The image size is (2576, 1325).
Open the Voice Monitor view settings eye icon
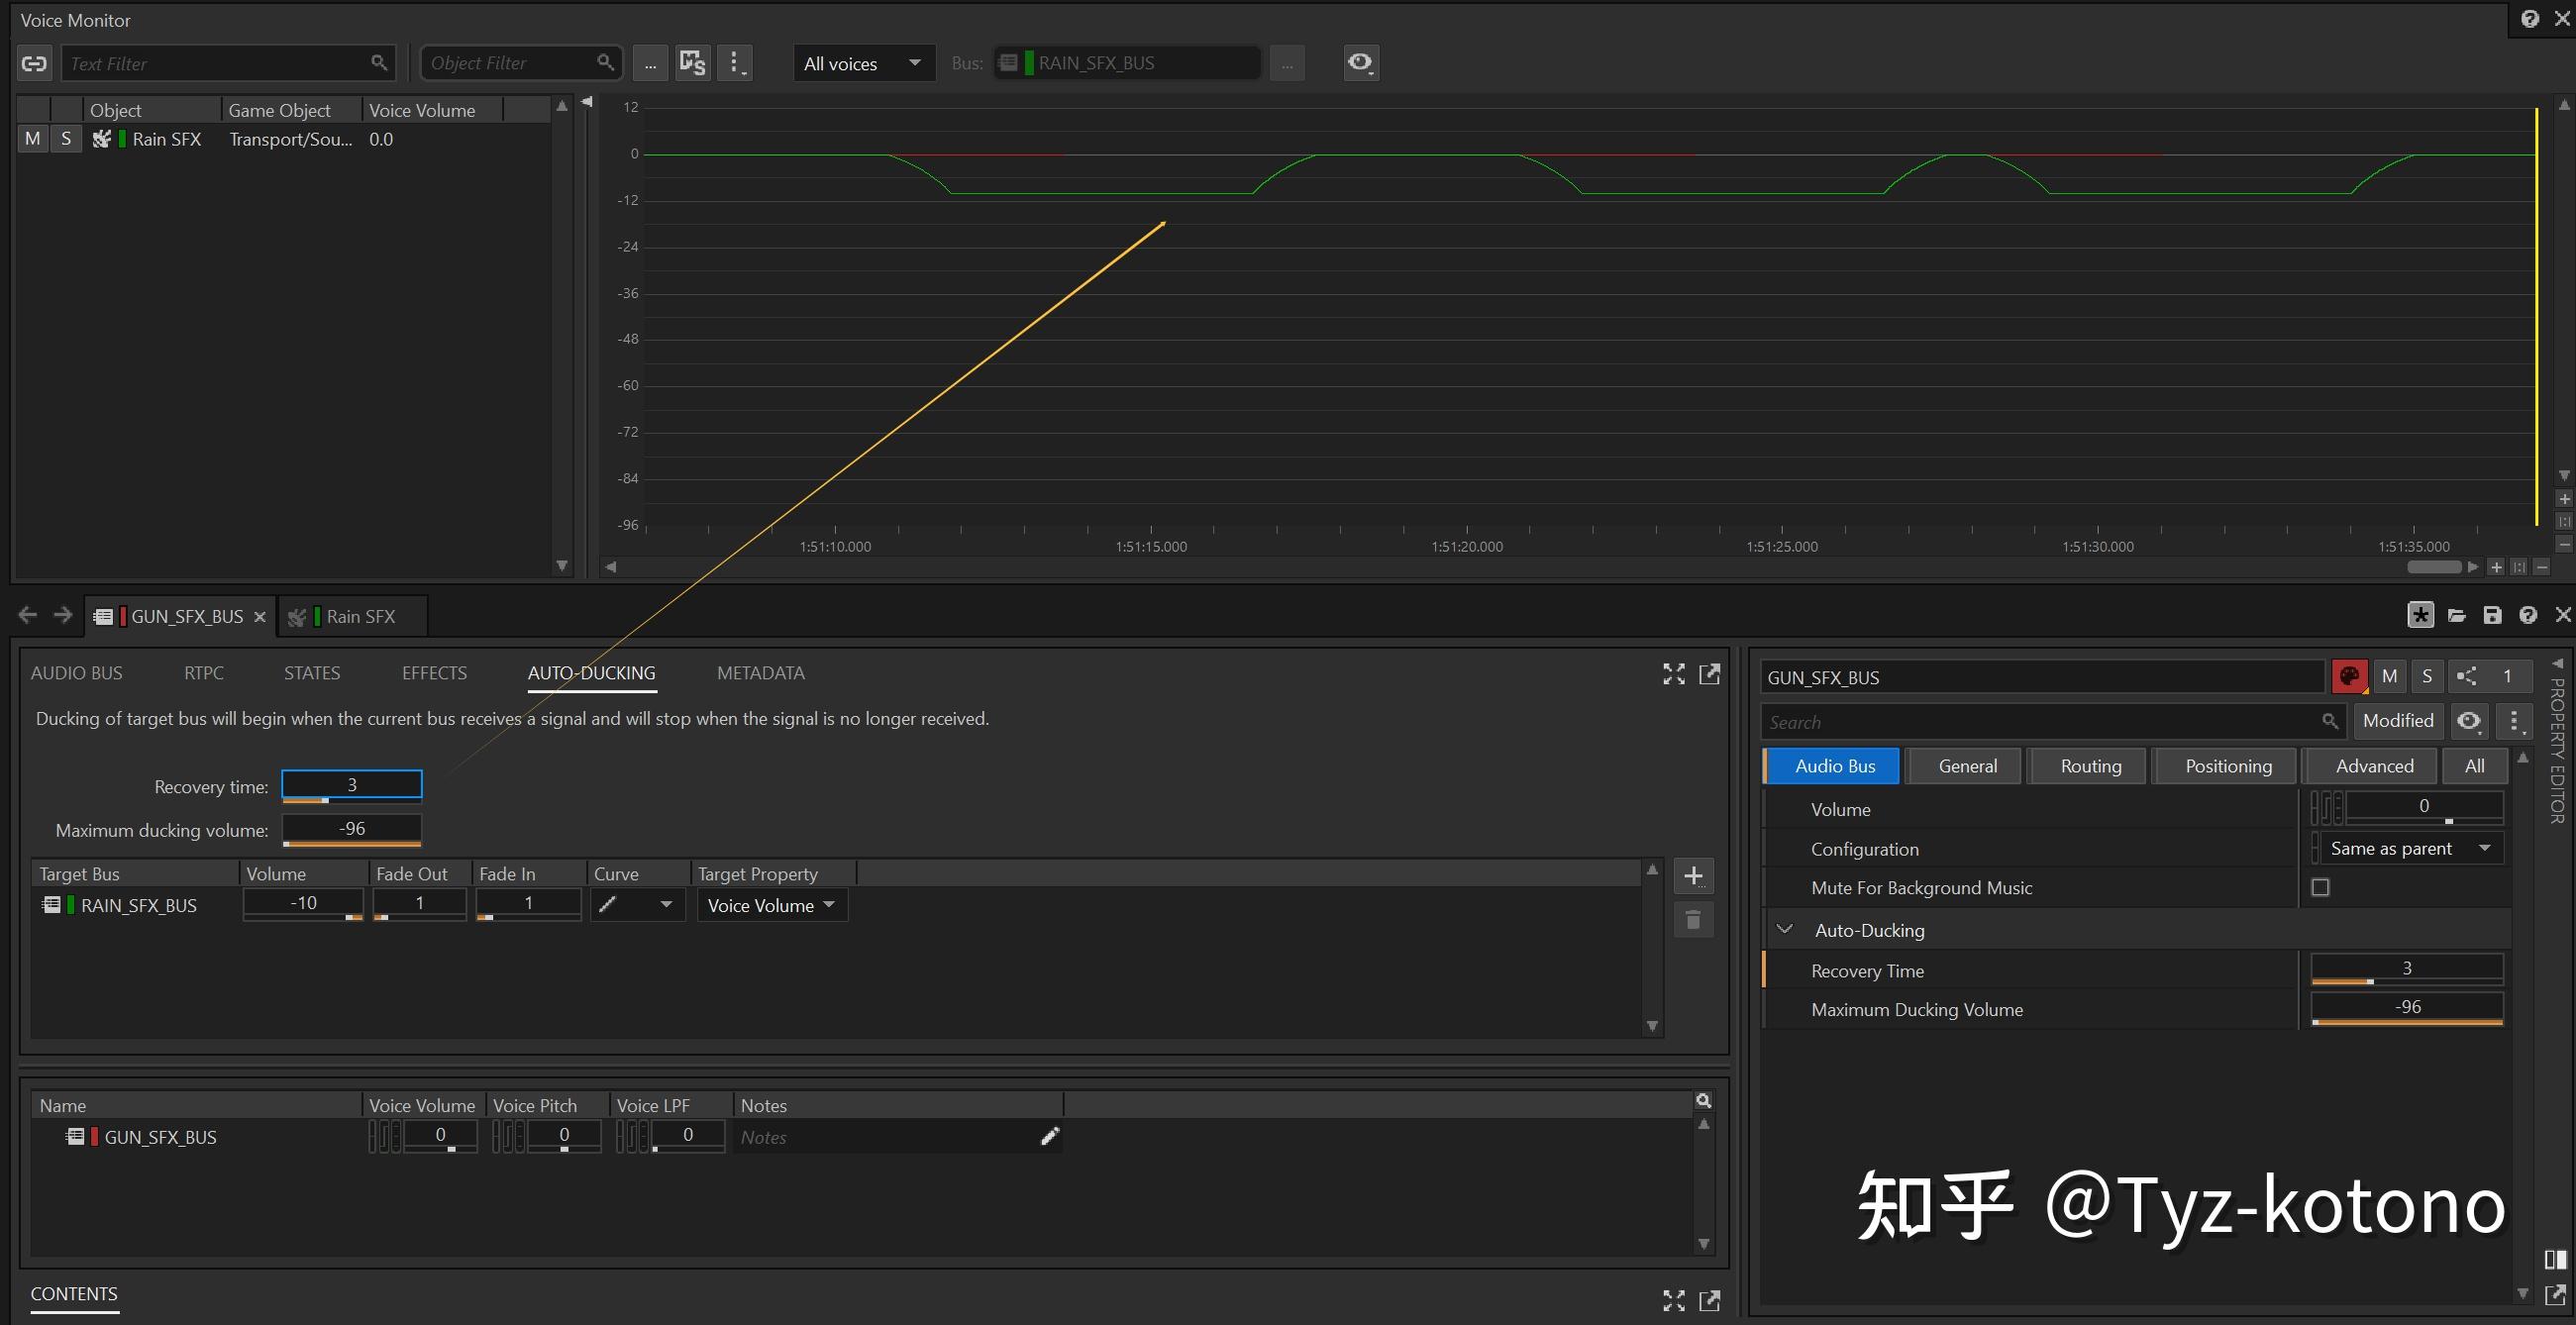click(x=1360, y=62)
